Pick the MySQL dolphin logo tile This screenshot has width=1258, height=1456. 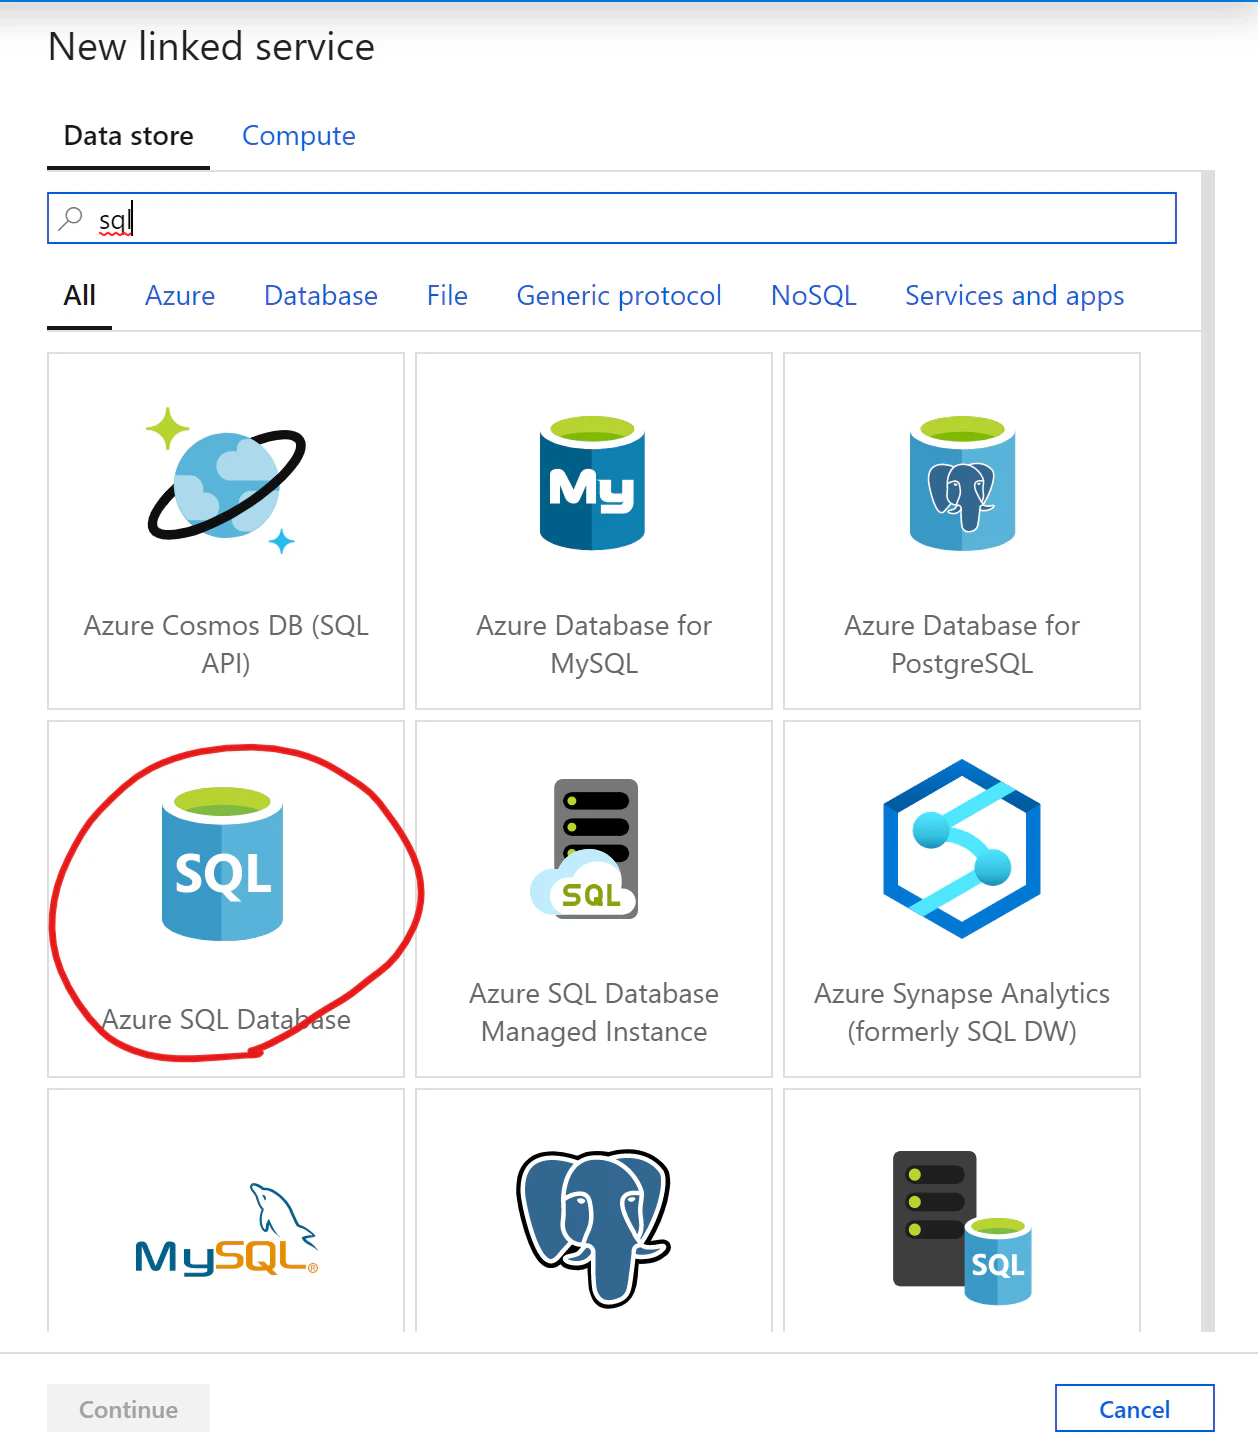(226, 1210)
